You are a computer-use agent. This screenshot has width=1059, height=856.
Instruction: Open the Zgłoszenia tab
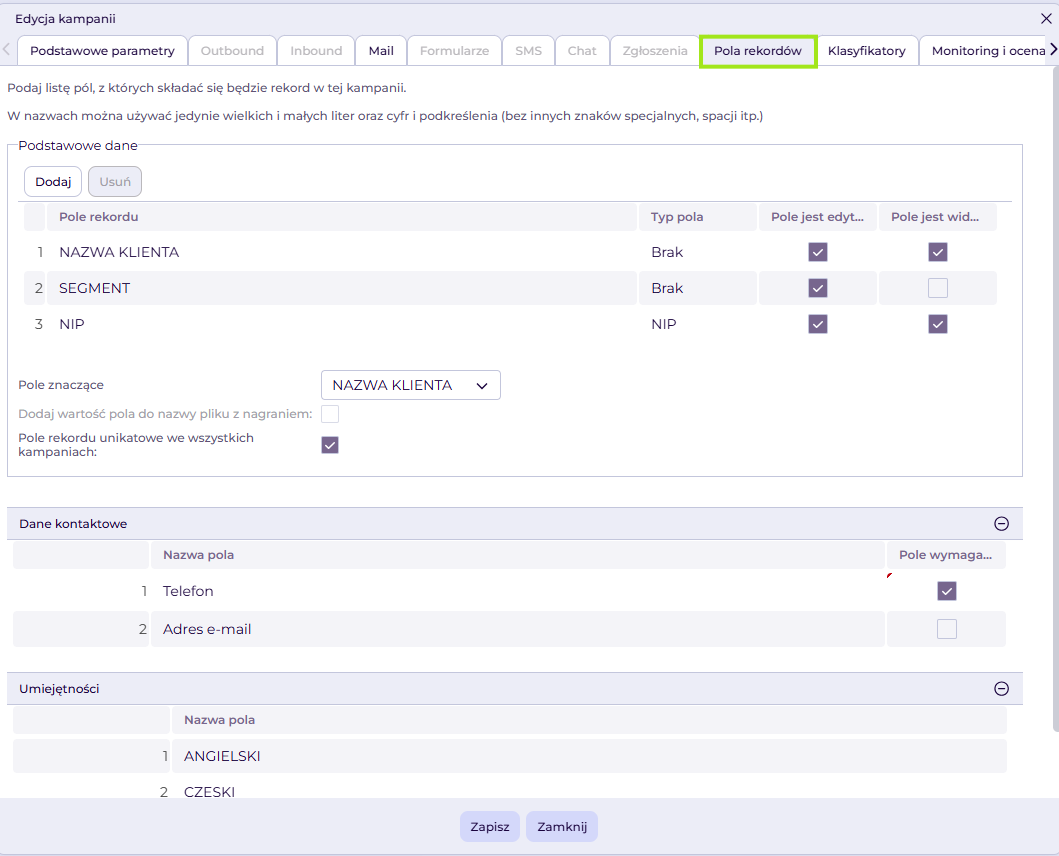[x=654, y=51]
